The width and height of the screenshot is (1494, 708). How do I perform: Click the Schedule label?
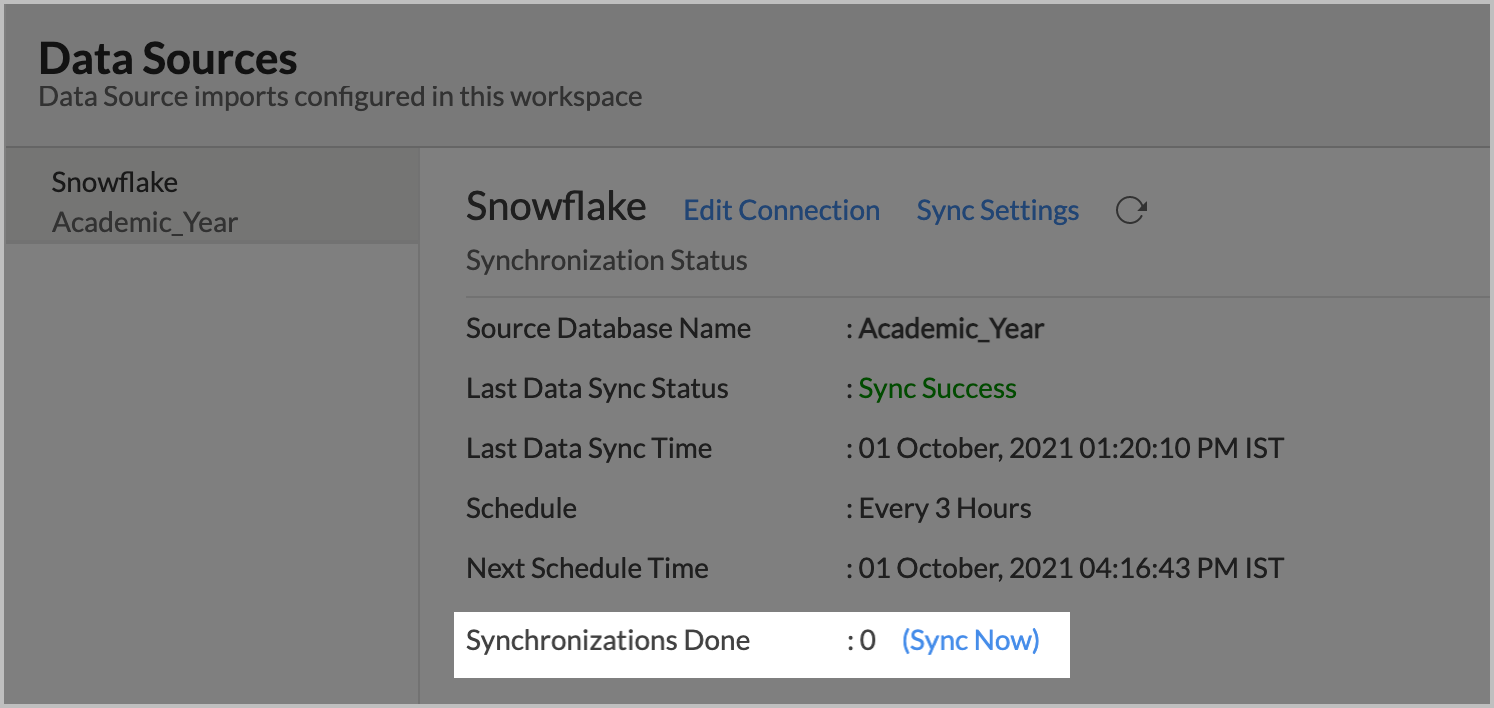coord(521,508)
